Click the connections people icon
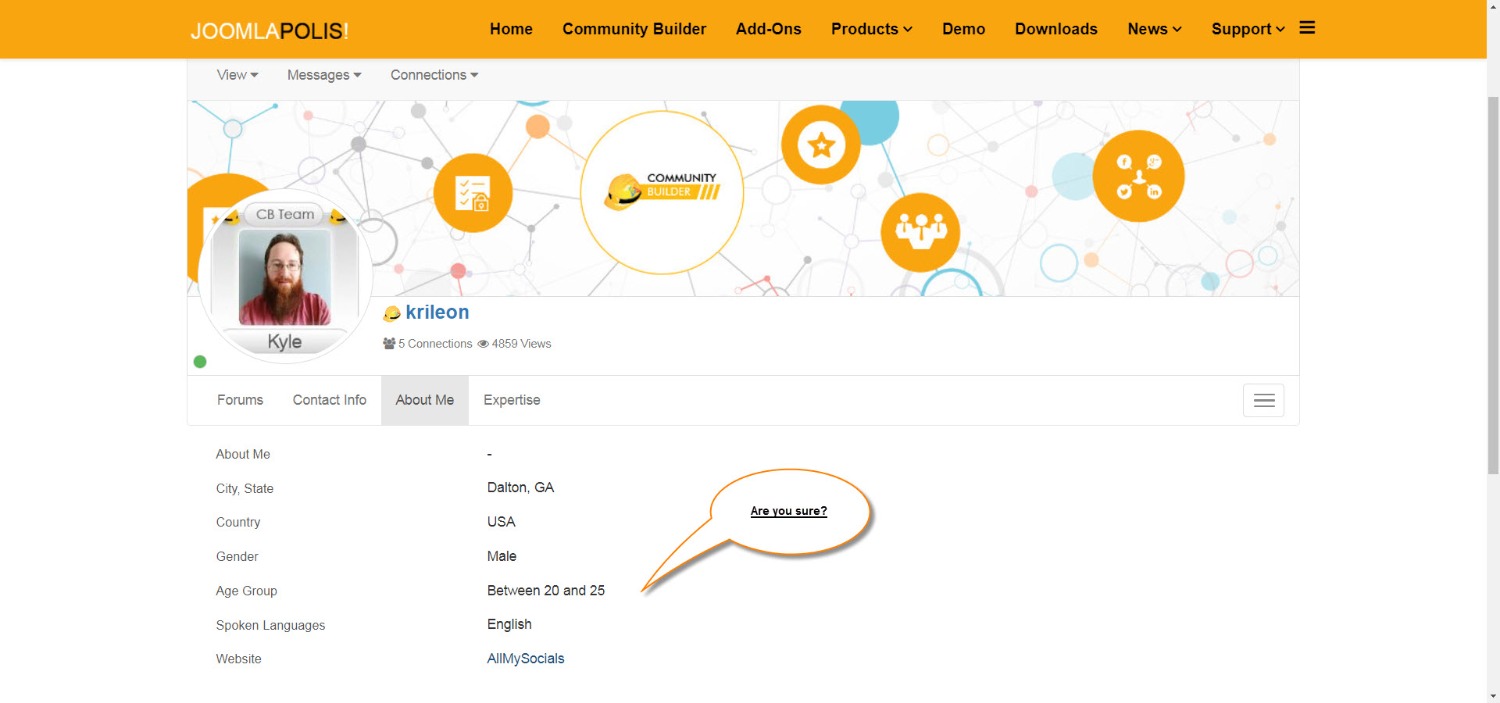This screenshot has height=703, width=1500. point(389,343)
